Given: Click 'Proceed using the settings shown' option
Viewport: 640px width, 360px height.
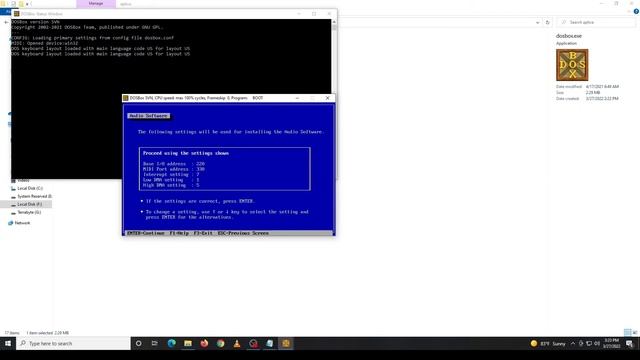Looking at the screenshot, I should click(186, 153).
